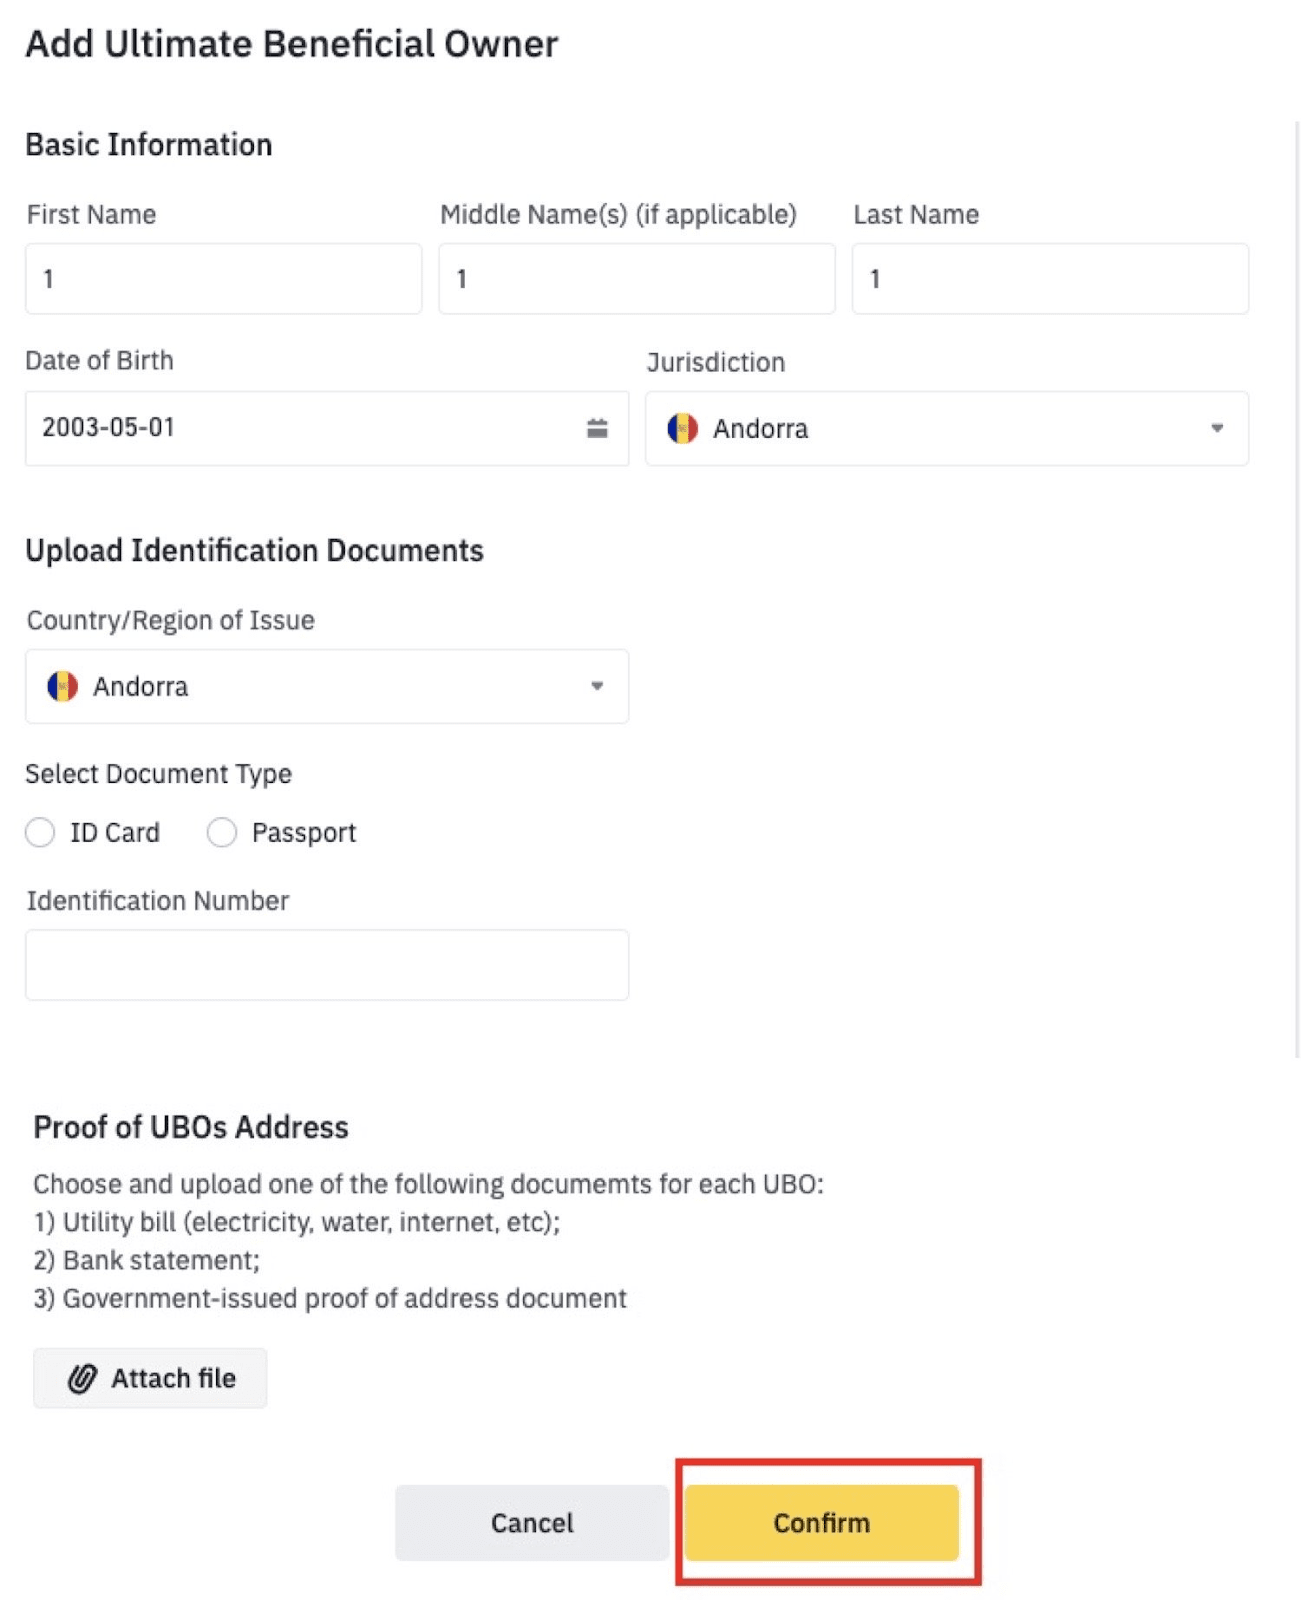Focus the First Name input field
This screenshot has height=1600, width=1301.
tap(223, 278)
